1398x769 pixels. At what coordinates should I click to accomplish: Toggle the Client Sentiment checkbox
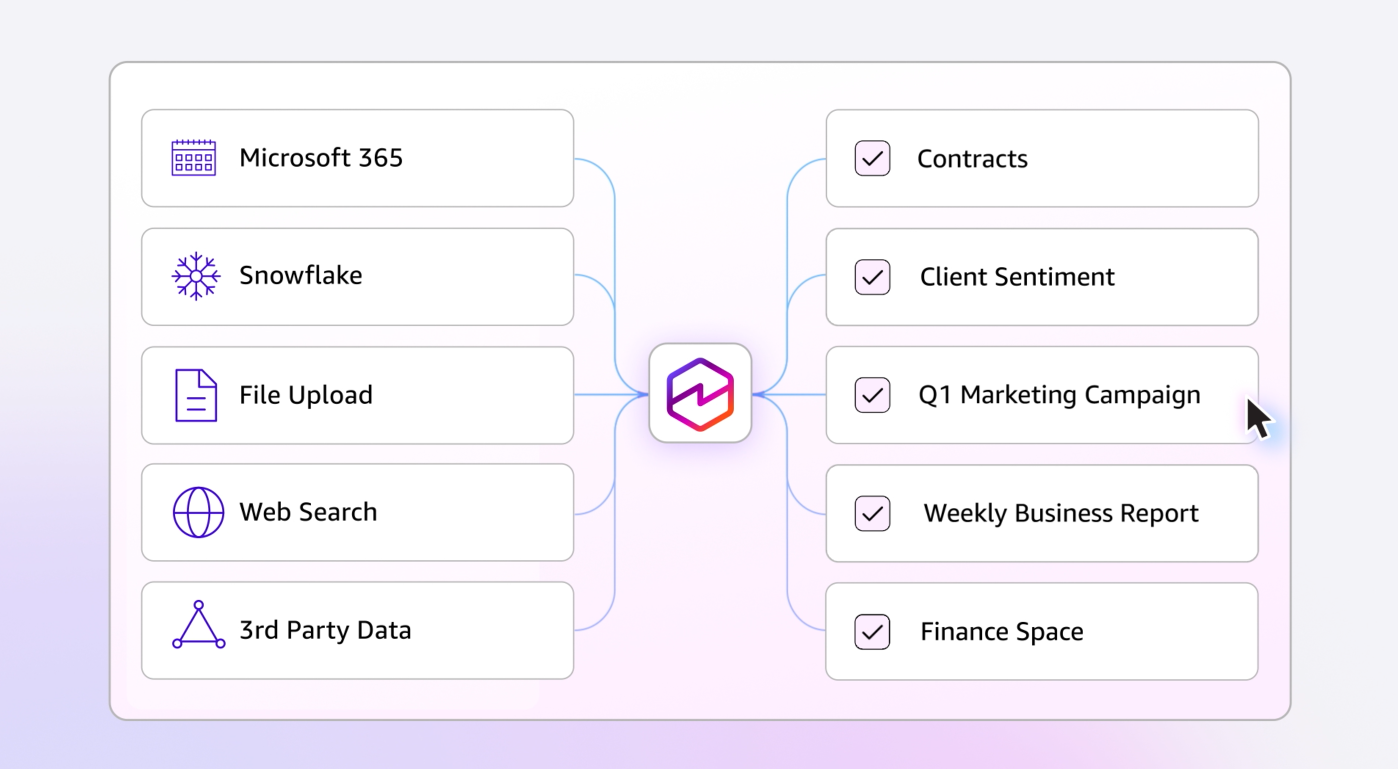click(x=872, y=277)
